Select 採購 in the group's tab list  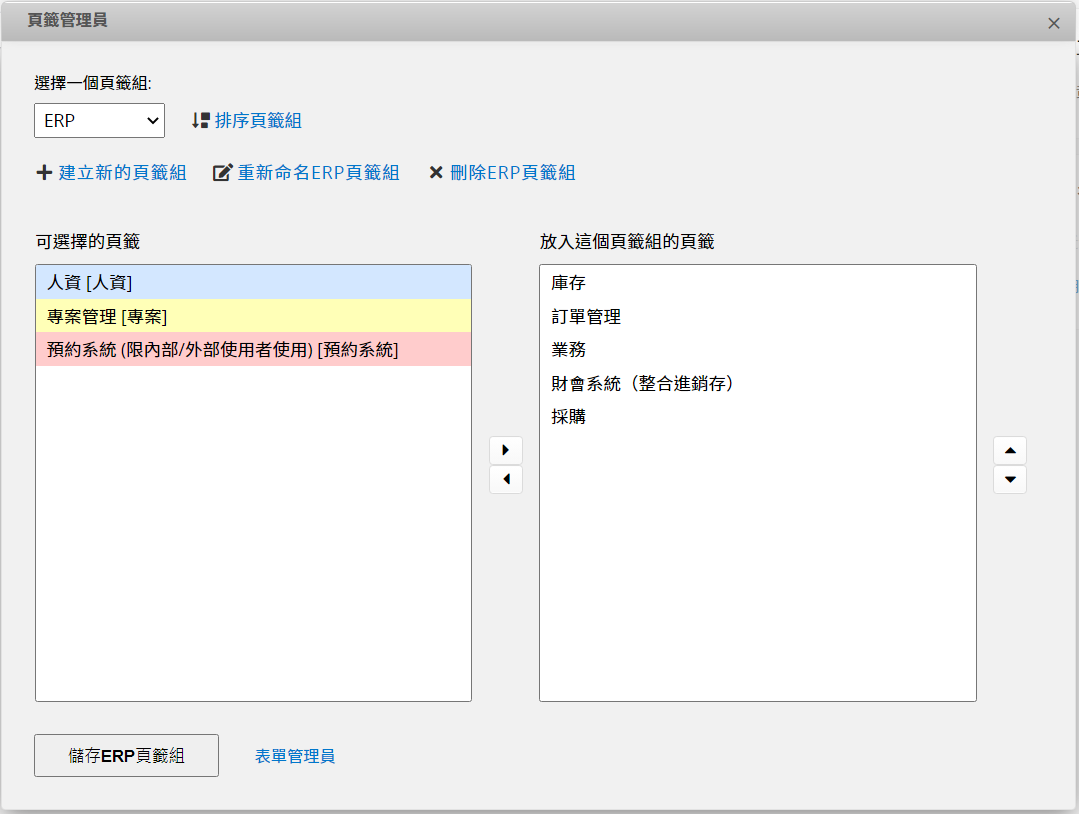758,416
